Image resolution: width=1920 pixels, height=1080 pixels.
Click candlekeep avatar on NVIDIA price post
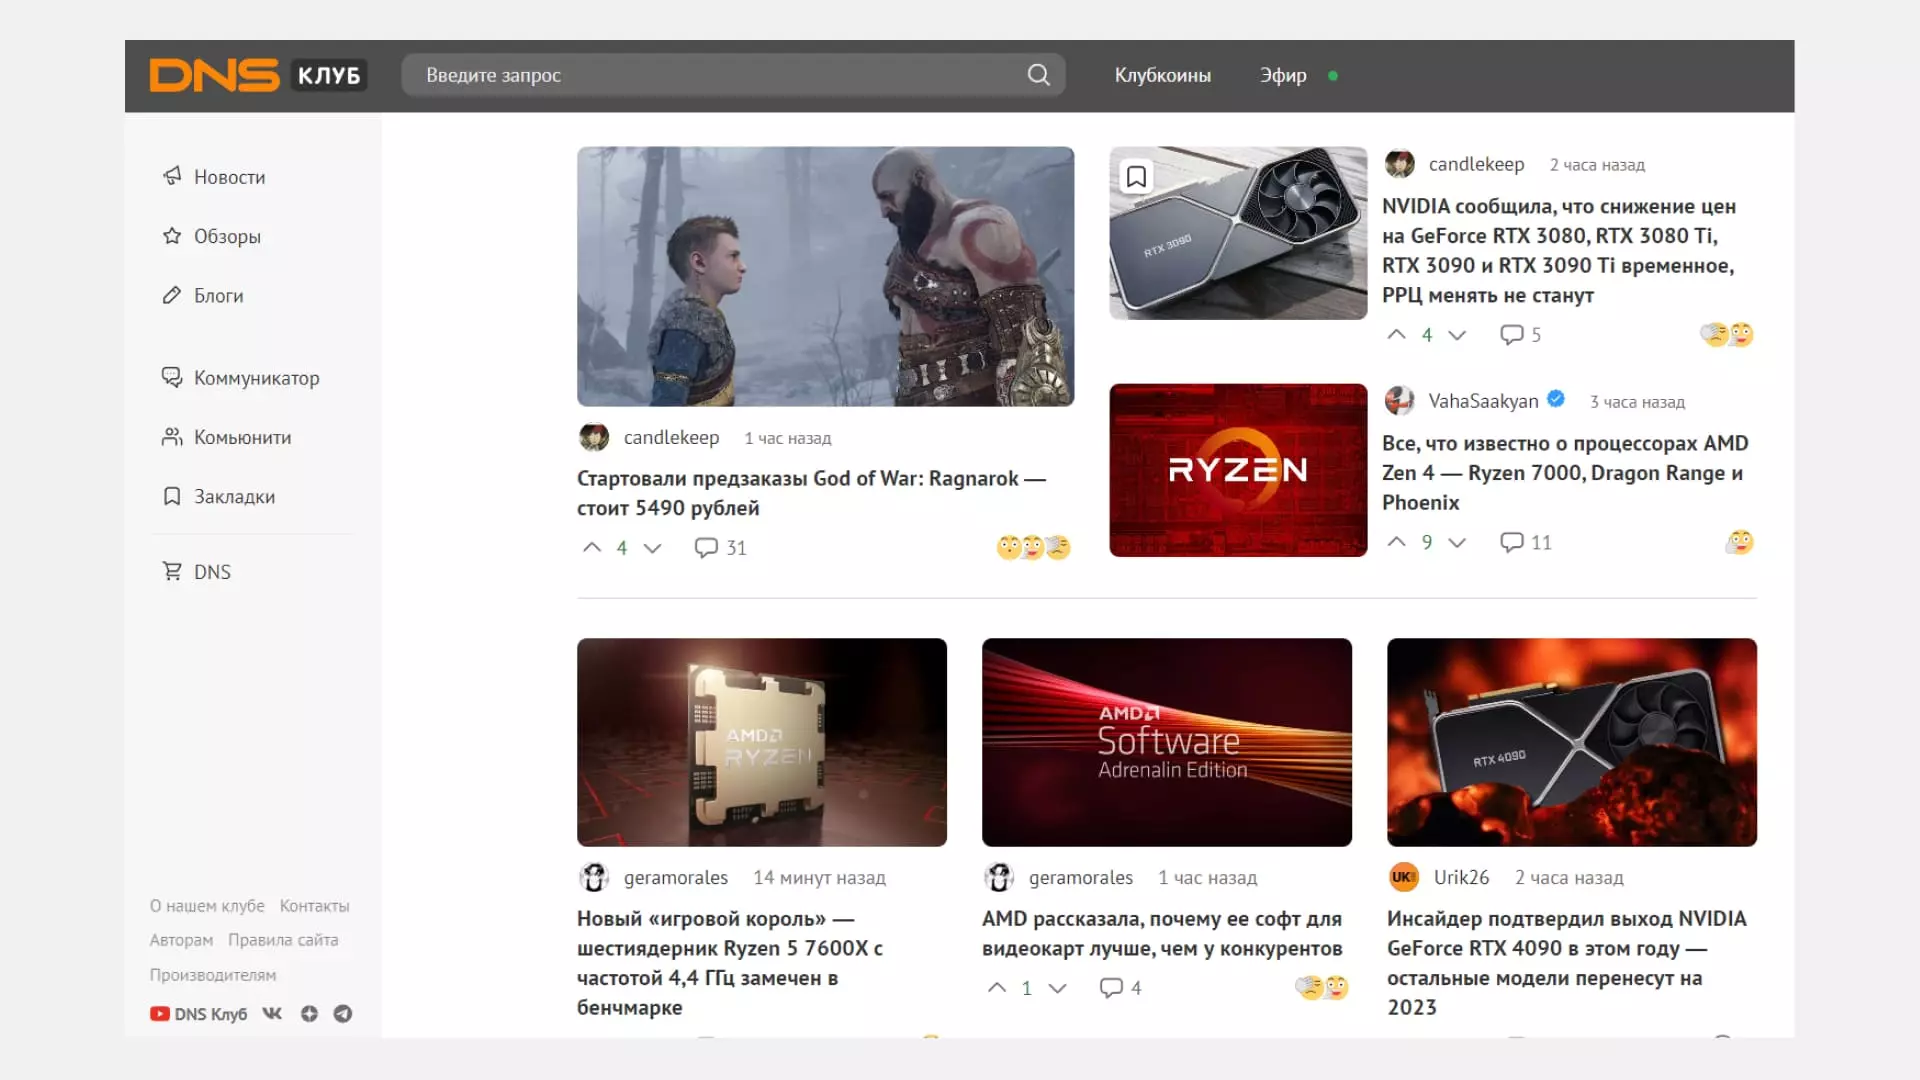1400,164
